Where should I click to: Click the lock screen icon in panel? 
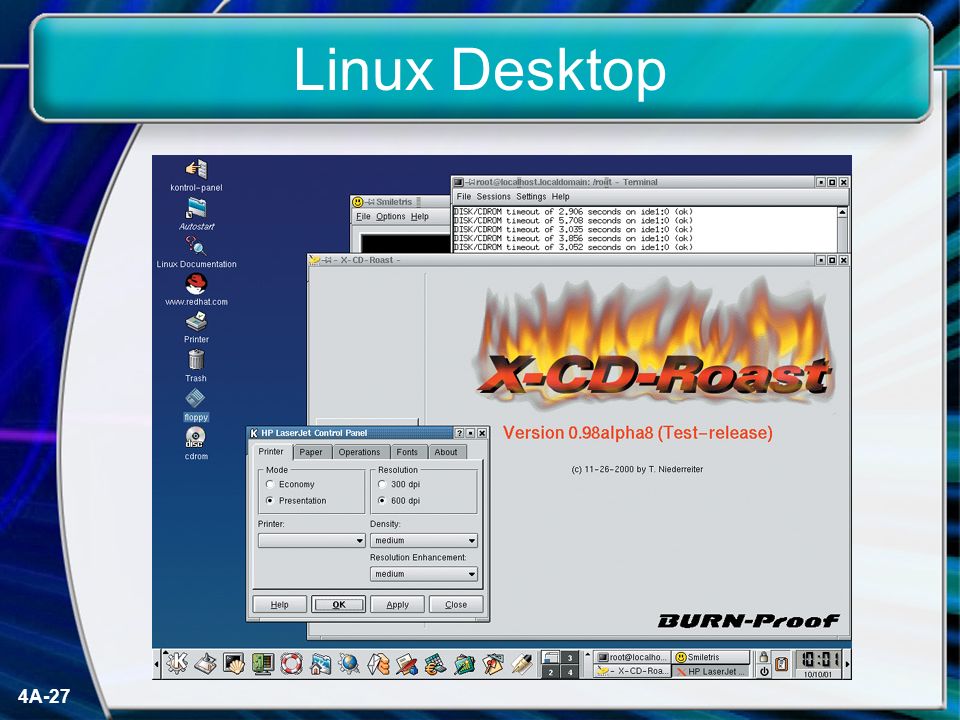763,657
